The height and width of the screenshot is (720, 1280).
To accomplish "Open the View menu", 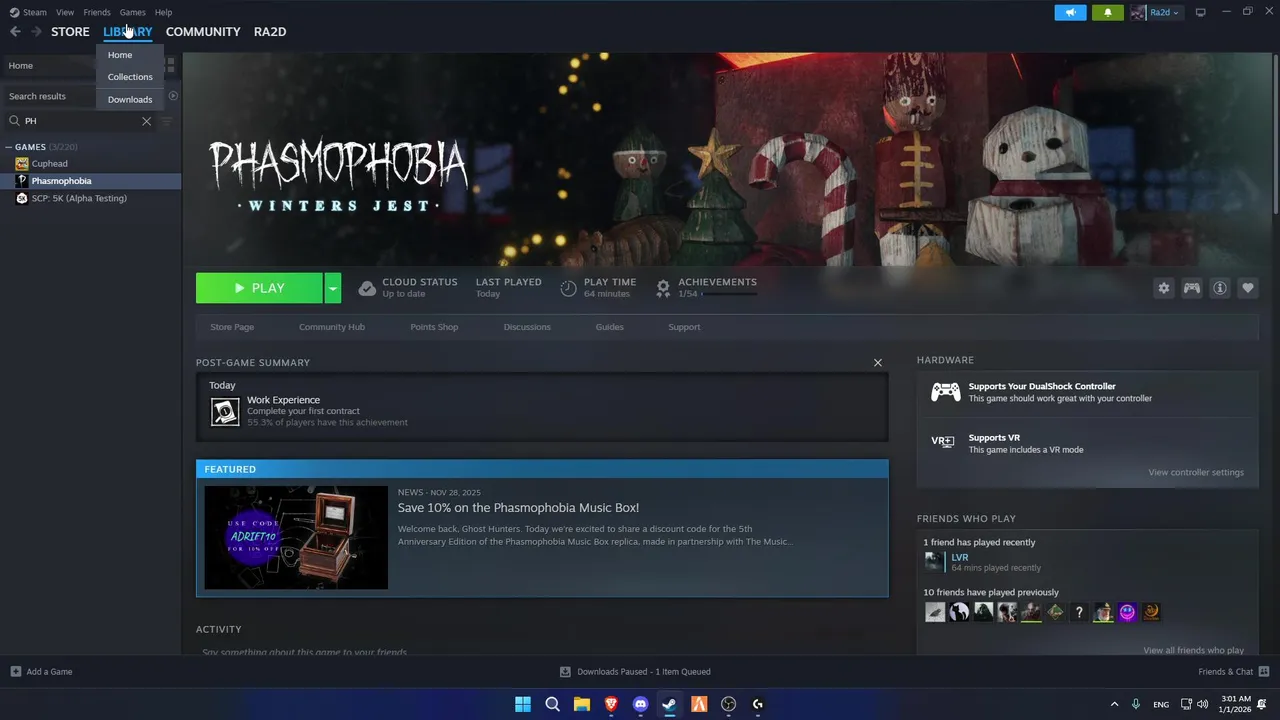I will 65,12.
